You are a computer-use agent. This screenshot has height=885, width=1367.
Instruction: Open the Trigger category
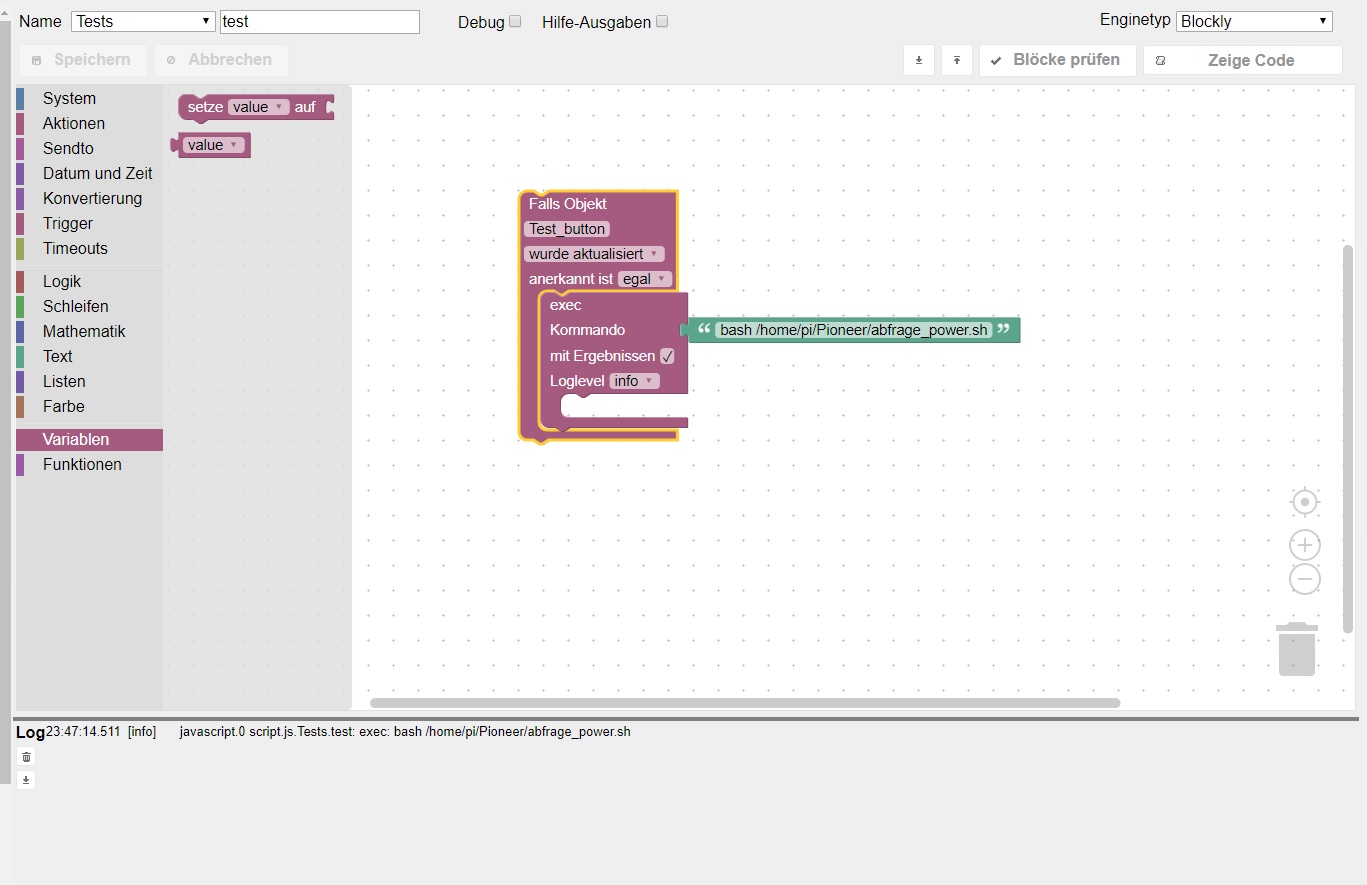pyautogui.click(x=89, y=223)
